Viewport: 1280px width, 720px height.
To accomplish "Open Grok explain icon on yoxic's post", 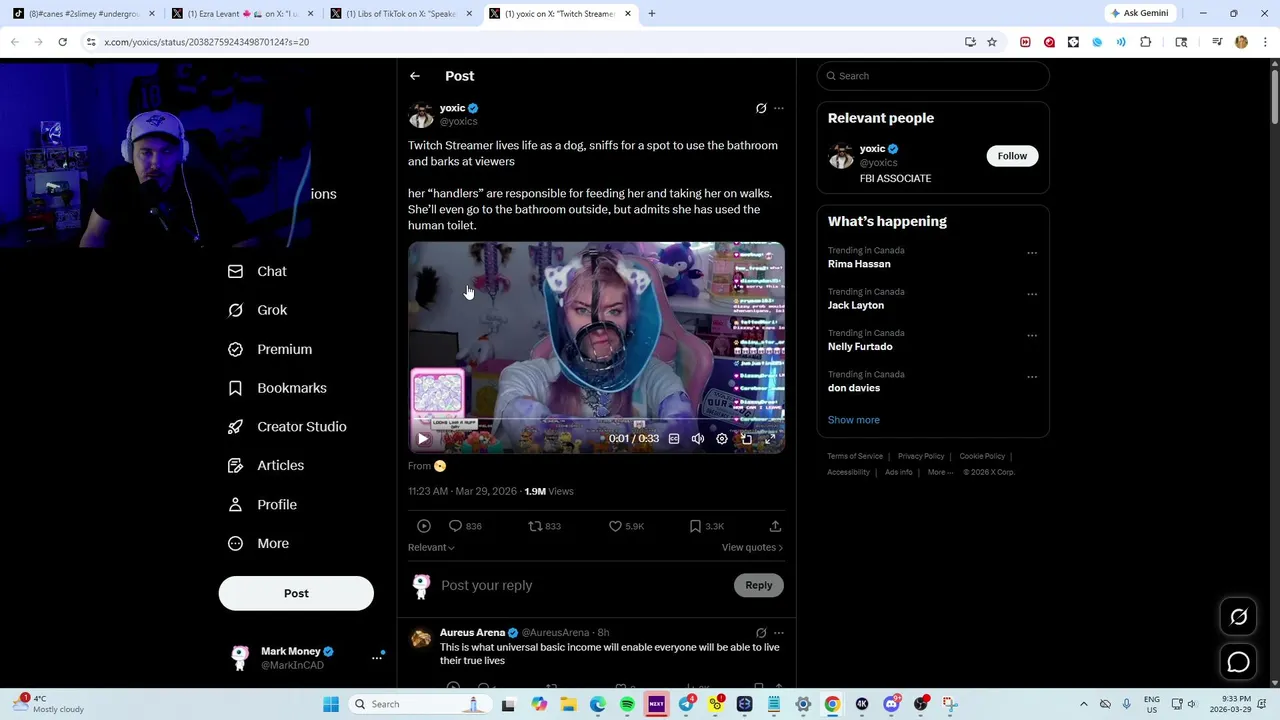I will (761, 108).
